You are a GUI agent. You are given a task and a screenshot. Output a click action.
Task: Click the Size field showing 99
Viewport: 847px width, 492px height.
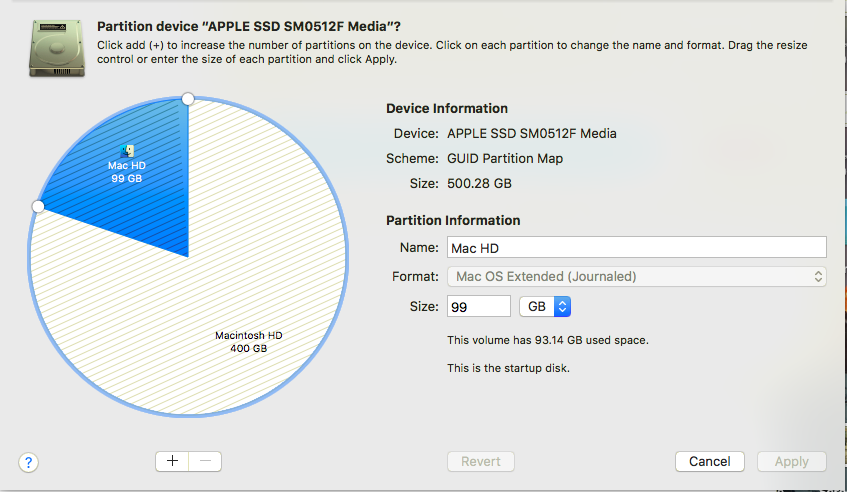[x=479, y=307]
